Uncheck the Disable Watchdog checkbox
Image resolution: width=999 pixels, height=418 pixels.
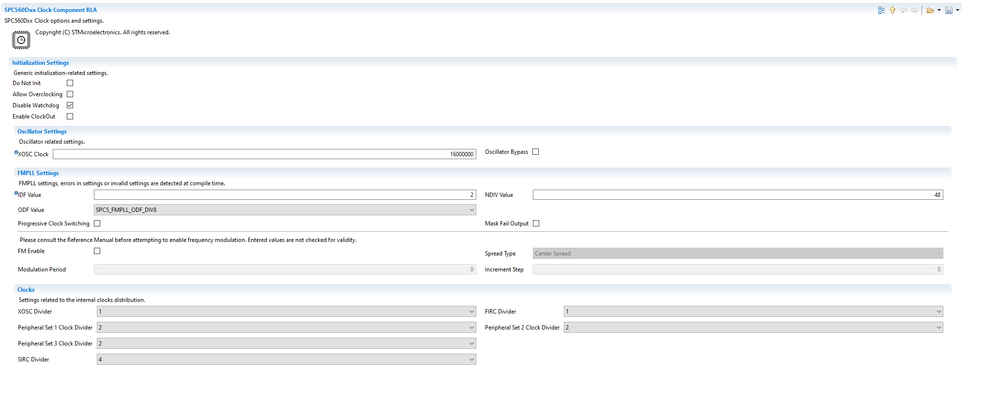coord(70,105)
